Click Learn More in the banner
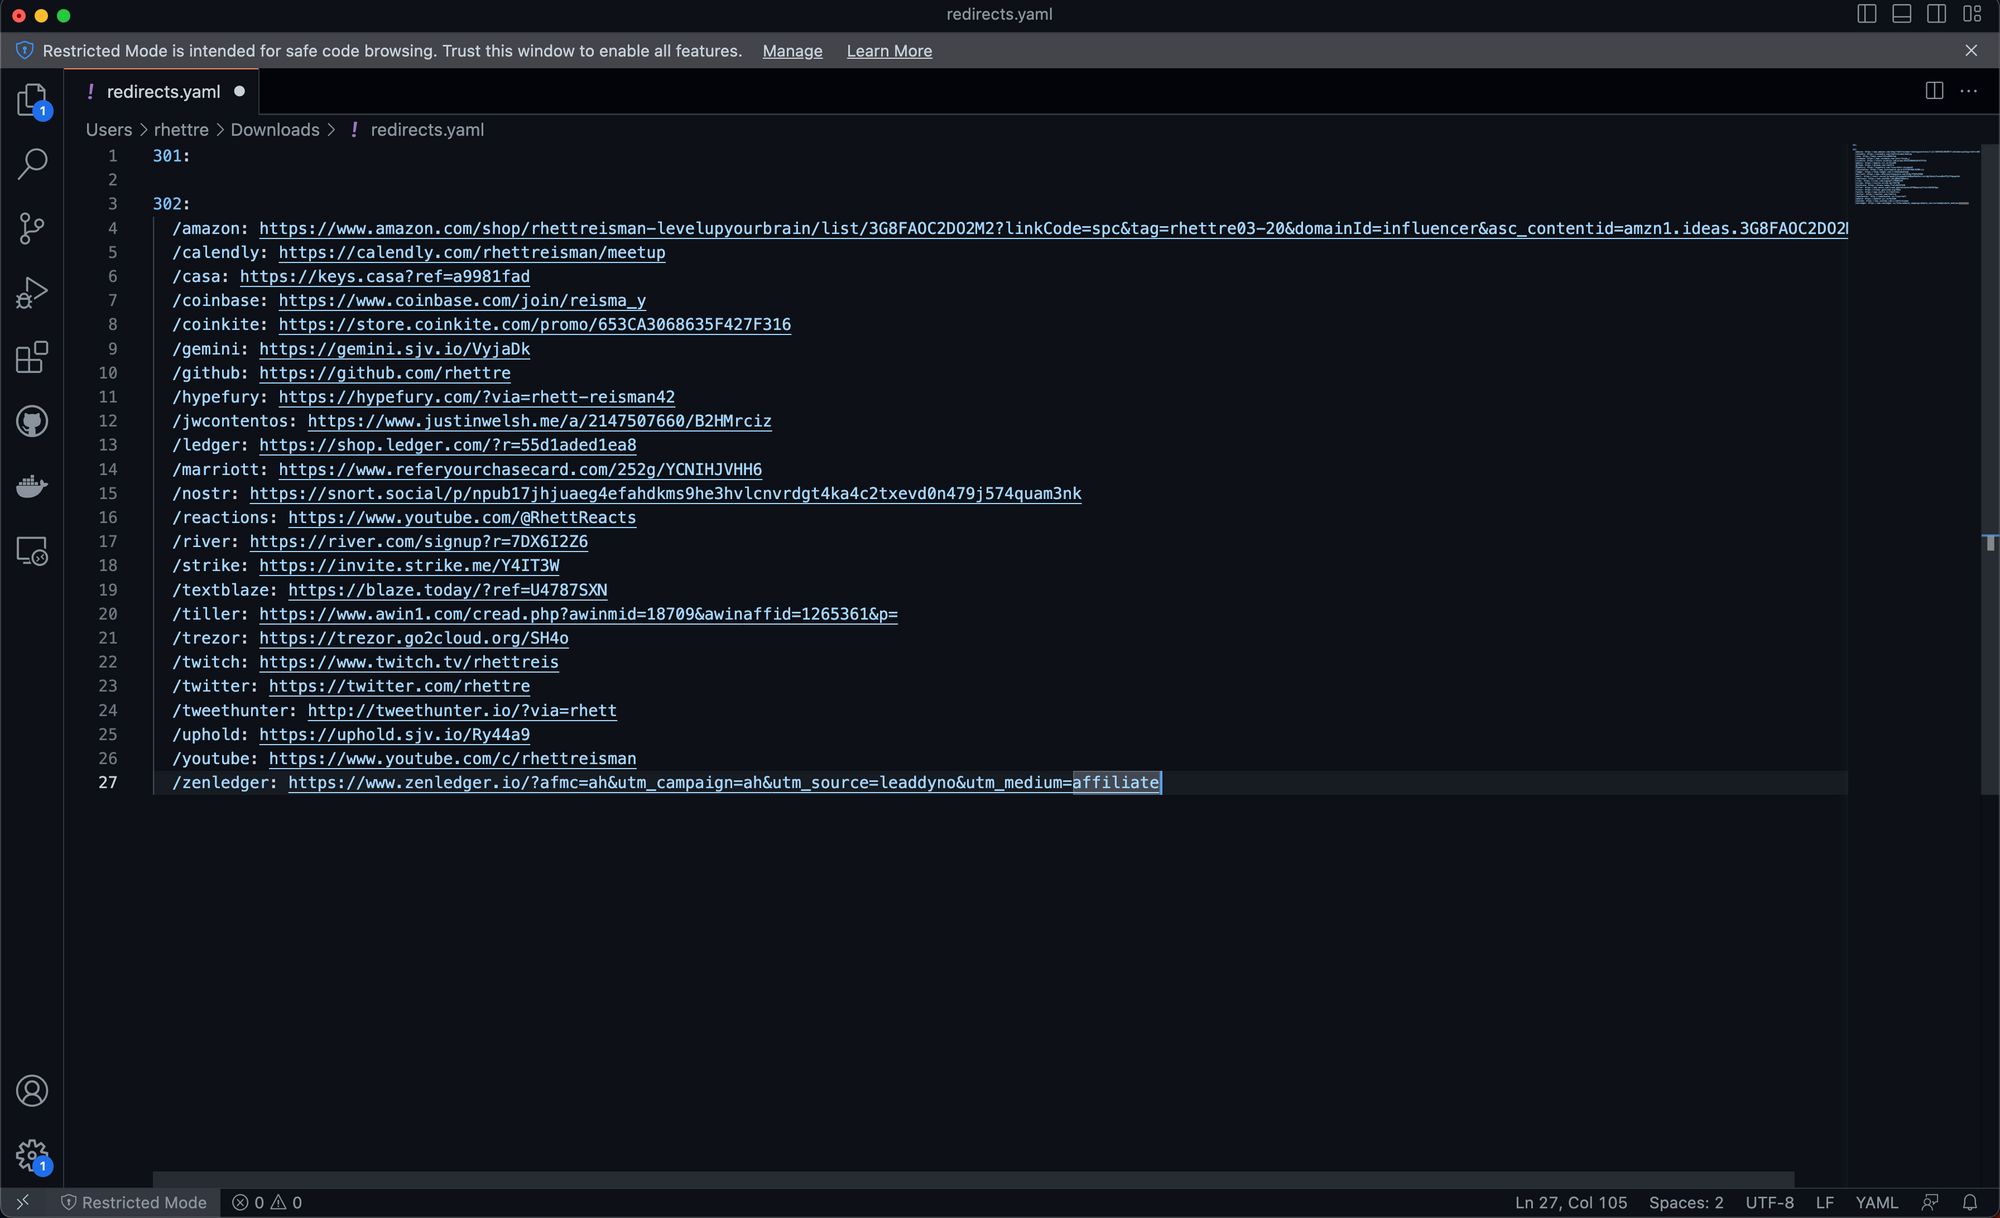 [x=889, y=51]
